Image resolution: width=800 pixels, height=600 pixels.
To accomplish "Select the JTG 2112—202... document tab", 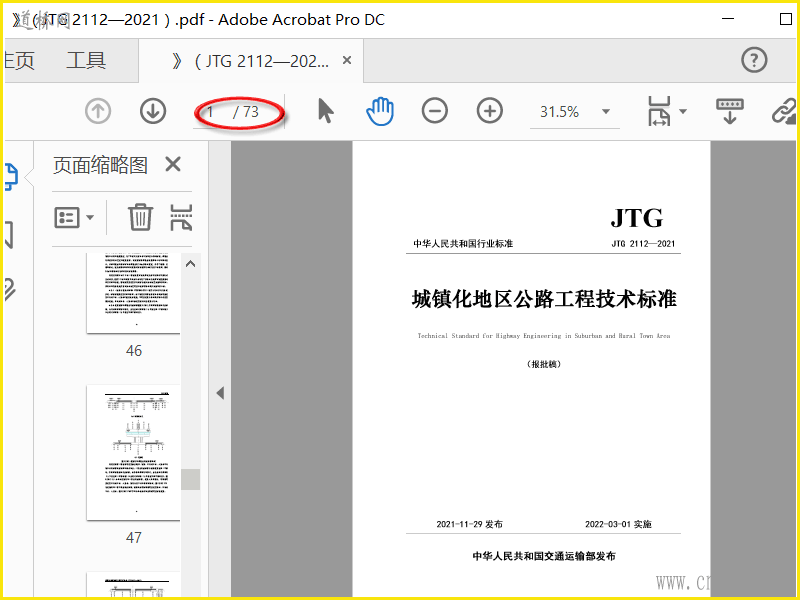I will (x=250, y=61).
